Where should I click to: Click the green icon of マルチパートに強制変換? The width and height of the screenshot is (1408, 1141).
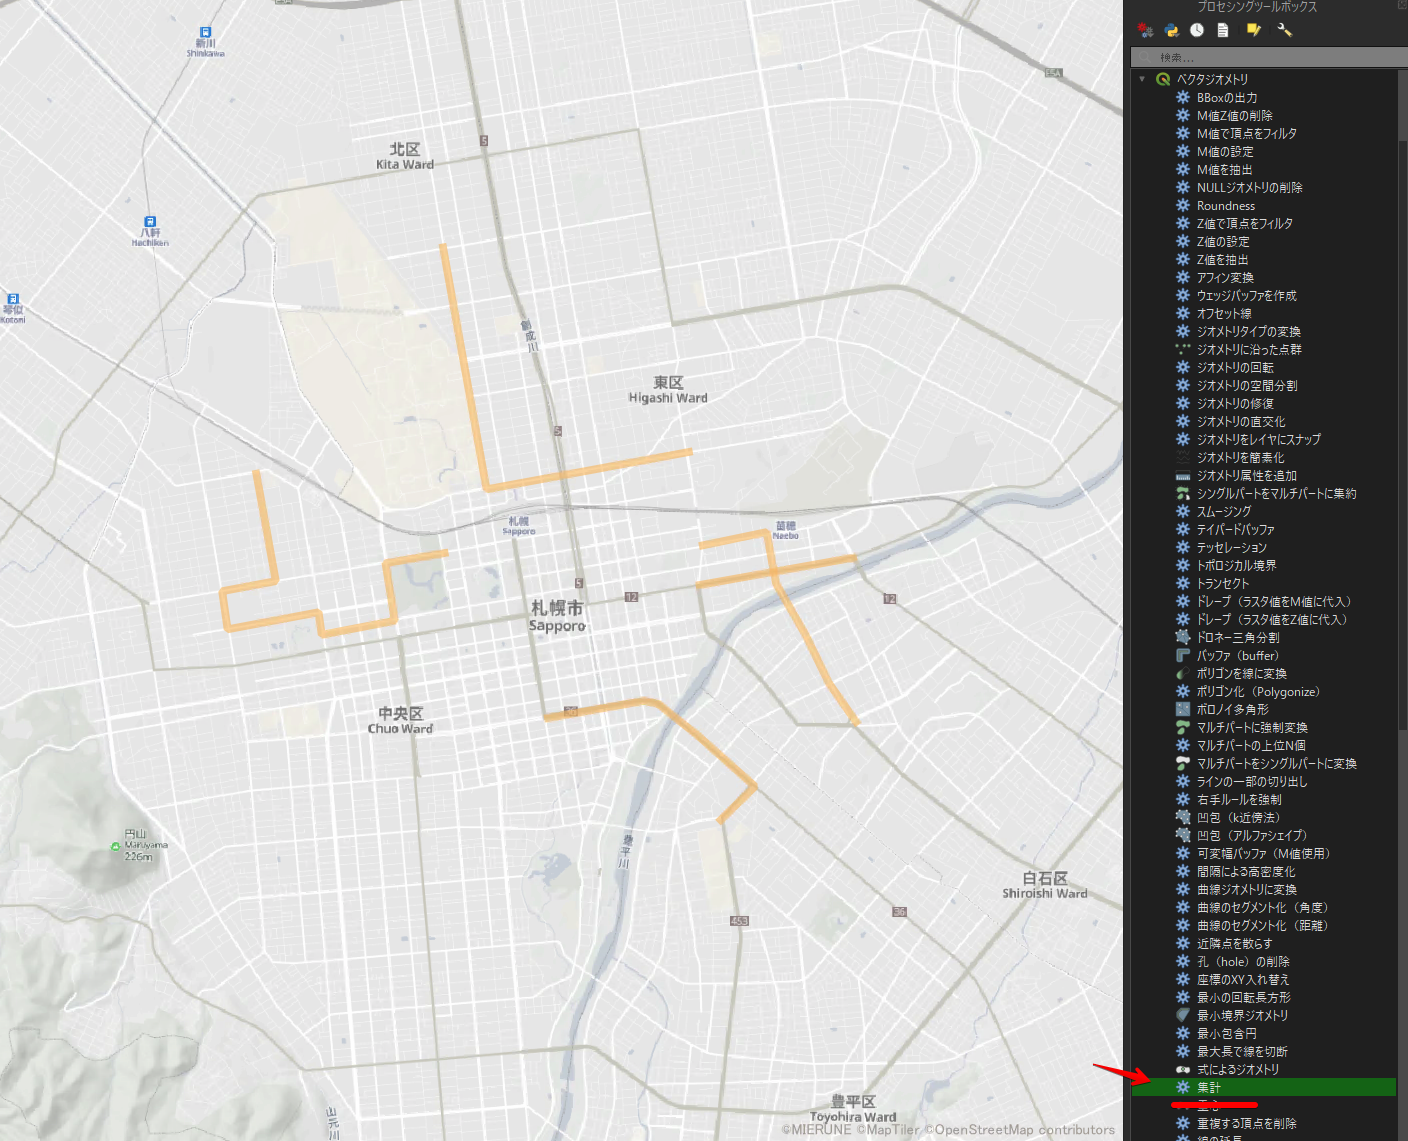point(1183,727)
